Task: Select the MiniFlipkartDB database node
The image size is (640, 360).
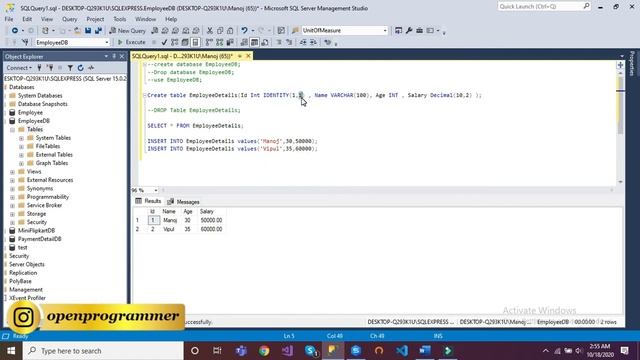Action: (36, 231)
